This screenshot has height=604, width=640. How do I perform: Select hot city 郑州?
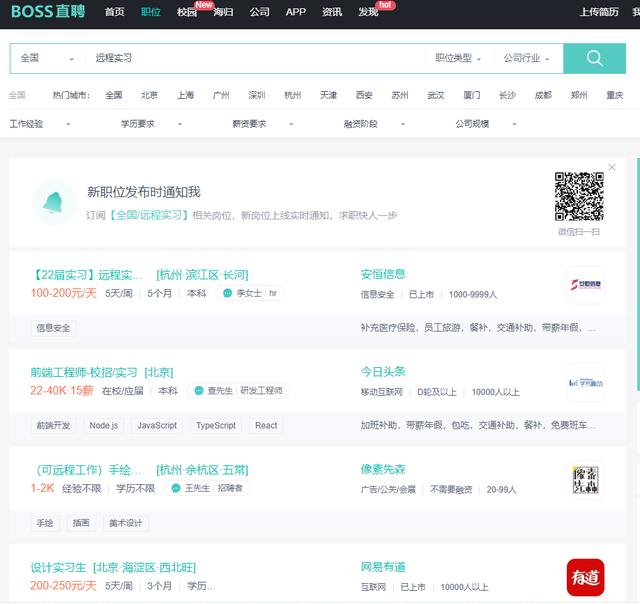pos(579,95)
